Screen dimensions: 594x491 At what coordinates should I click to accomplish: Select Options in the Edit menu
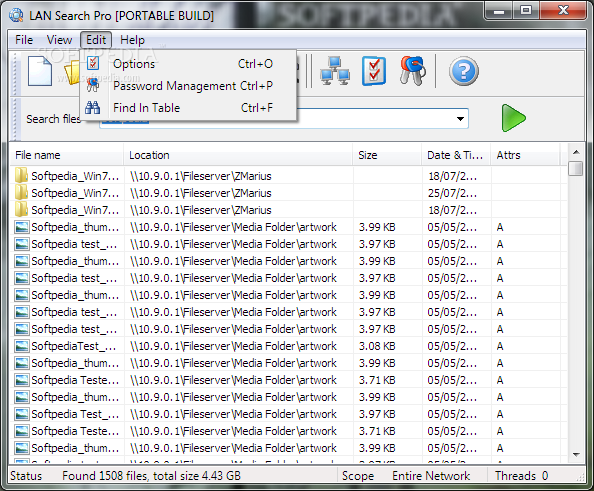[188, 64]
